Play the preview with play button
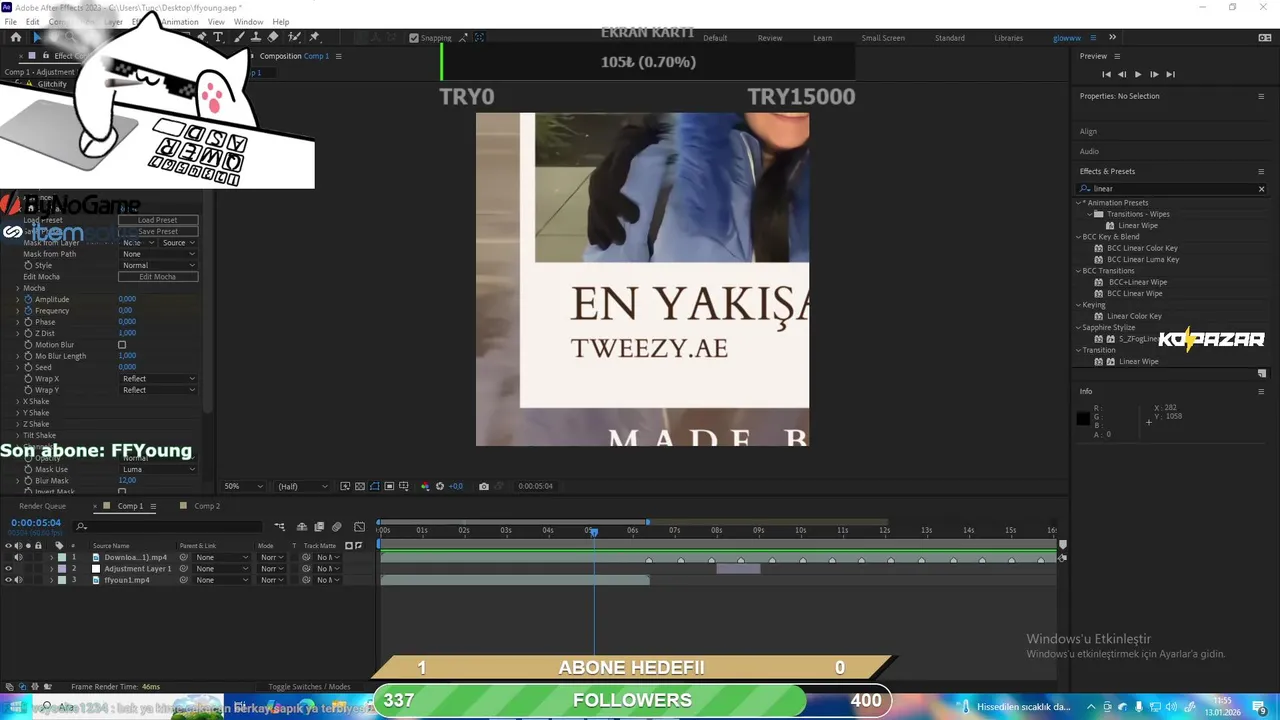Screen dimensions: 1280x720 (x=1138, y=74)
